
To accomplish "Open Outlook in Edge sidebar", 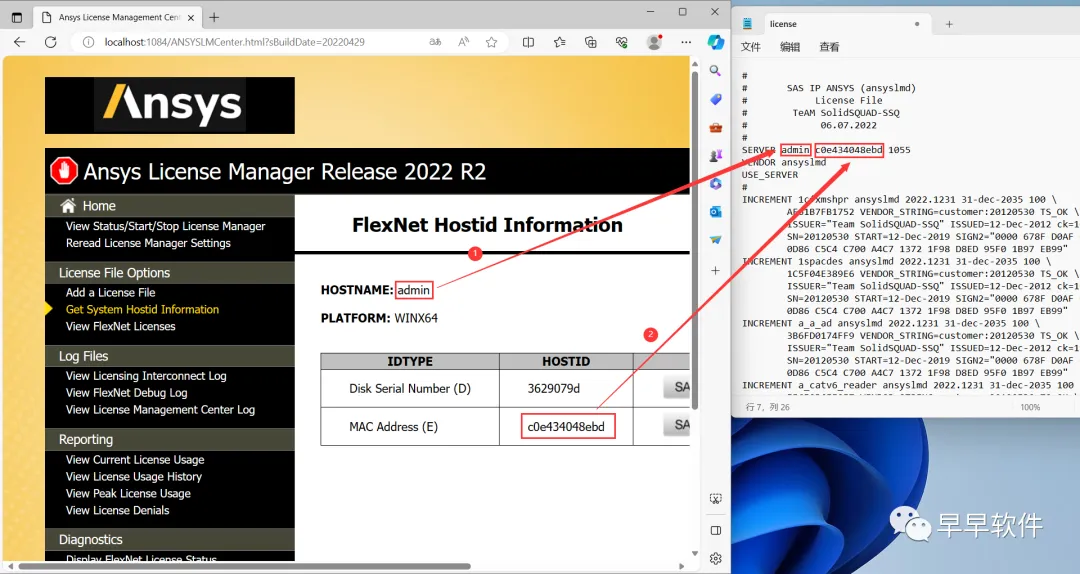I will tap(716, 212).
